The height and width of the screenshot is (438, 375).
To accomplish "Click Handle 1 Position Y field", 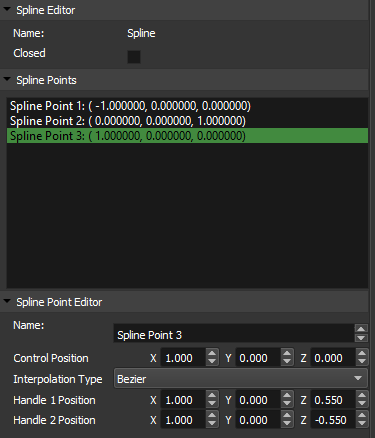I will pos(258,399).
